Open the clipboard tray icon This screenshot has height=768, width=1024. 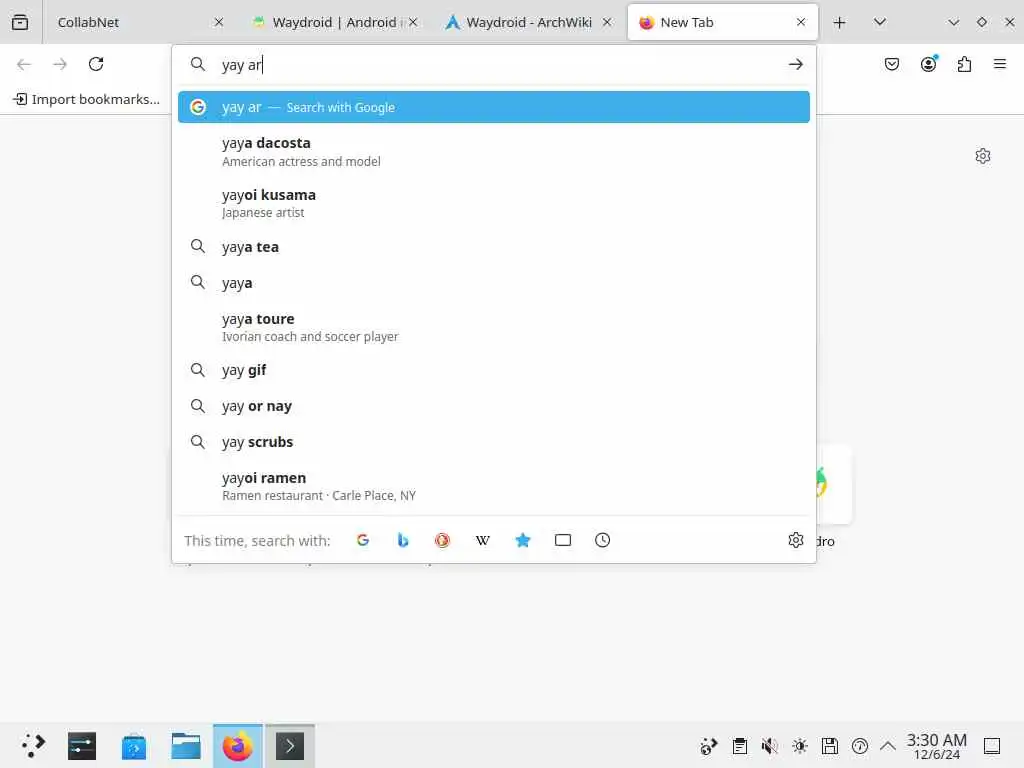point(739,746)
